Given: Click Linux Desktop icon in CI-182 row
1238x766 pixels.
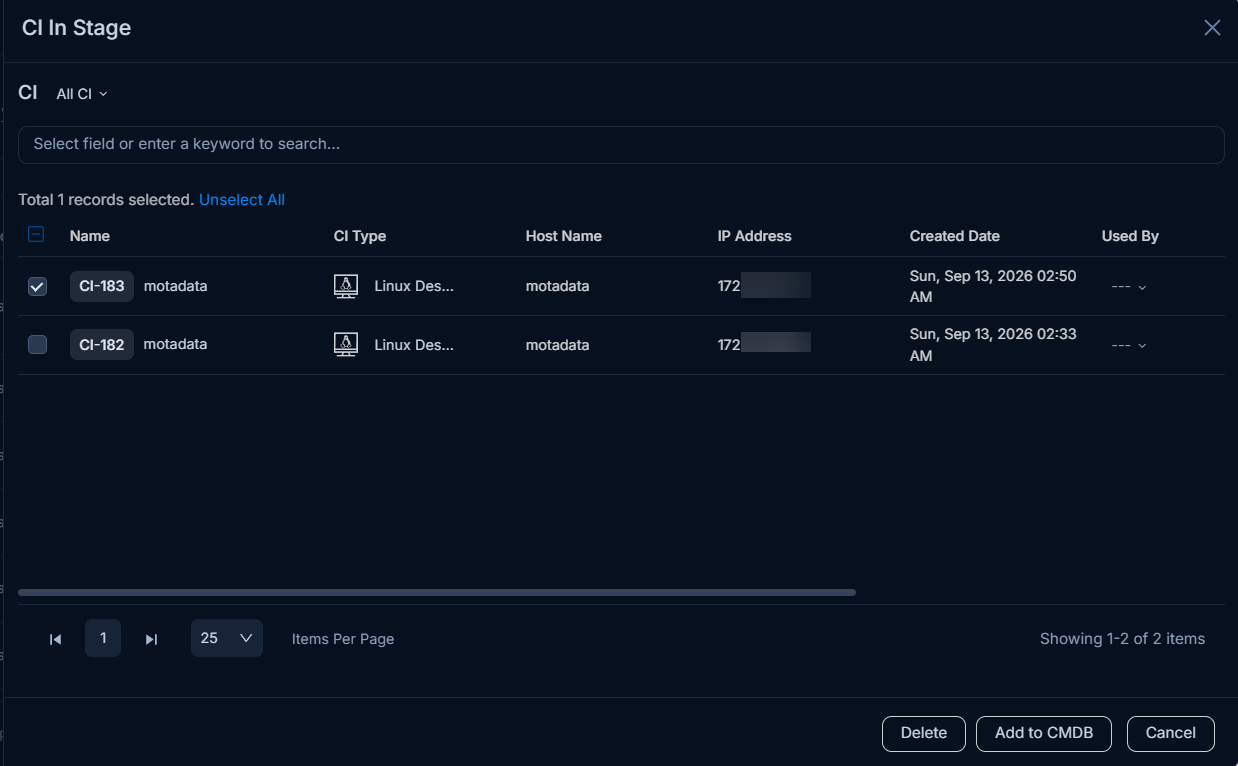Looking at the screenshot, I should pyautogui.click(x=345, y=345).
